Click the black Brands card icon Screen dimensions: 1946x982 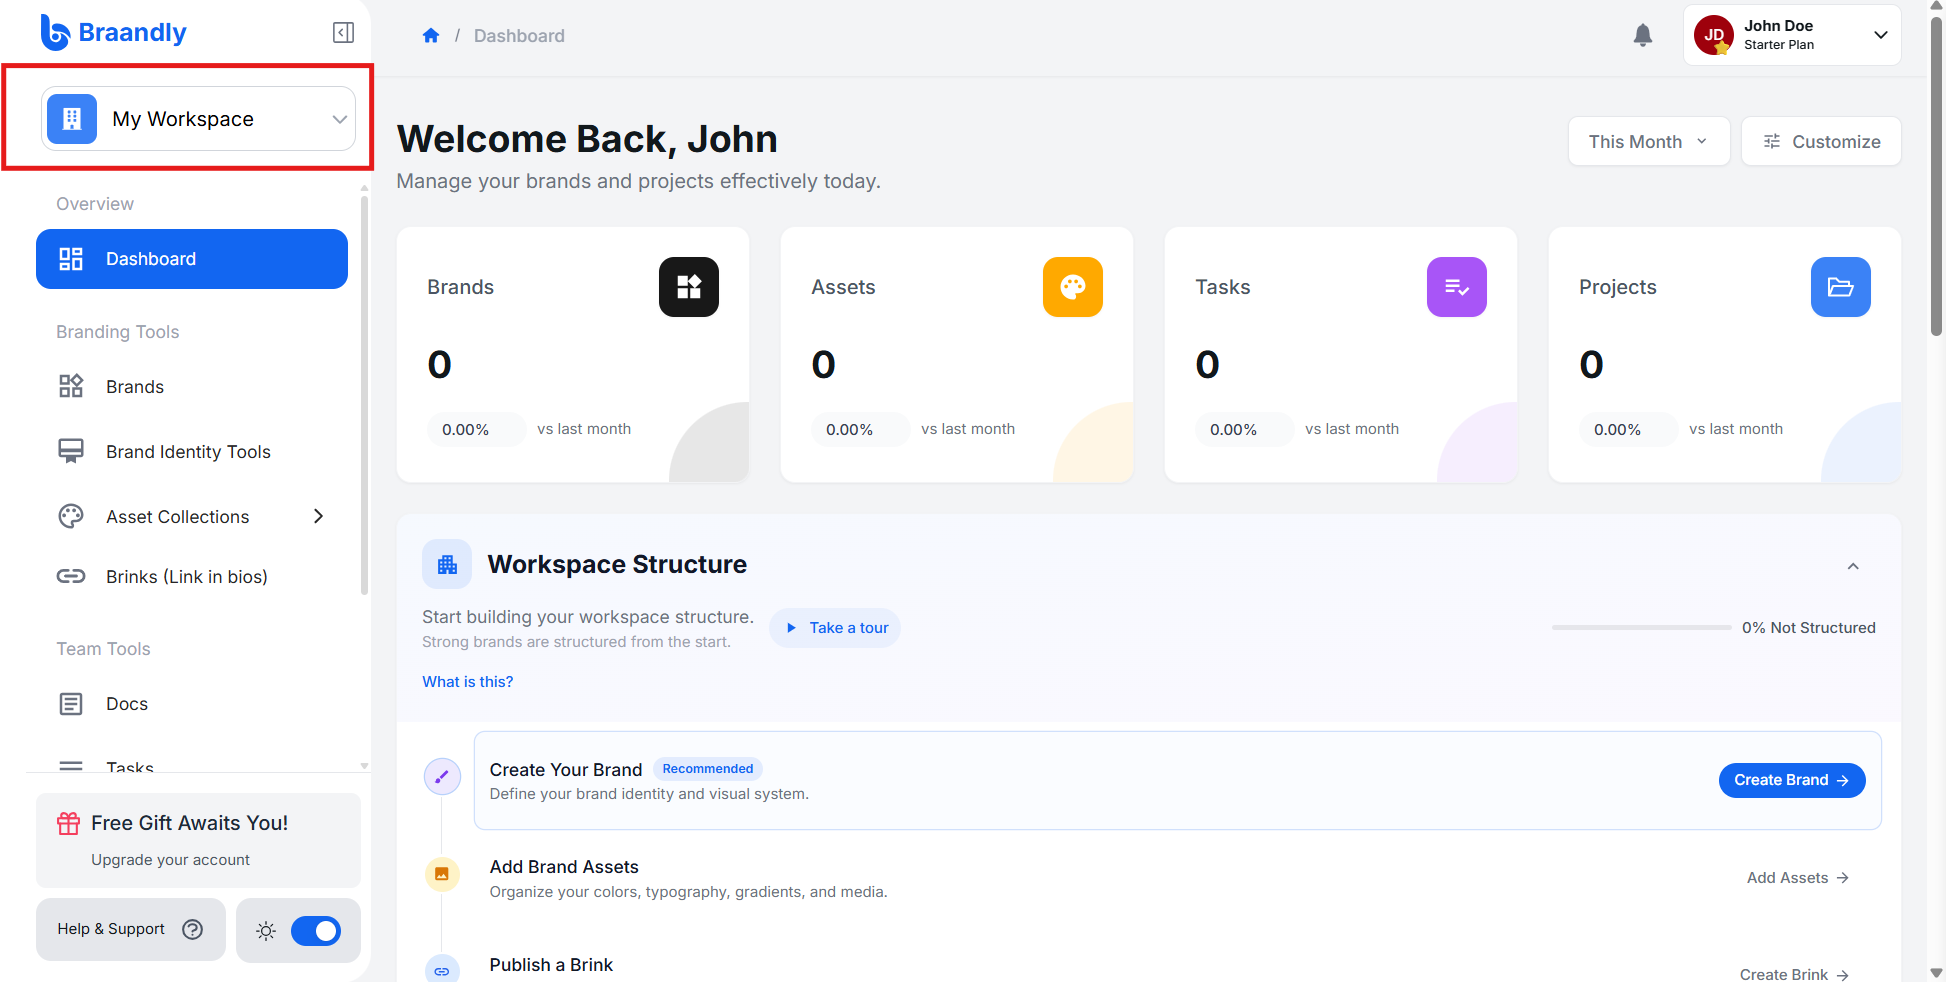689,287
